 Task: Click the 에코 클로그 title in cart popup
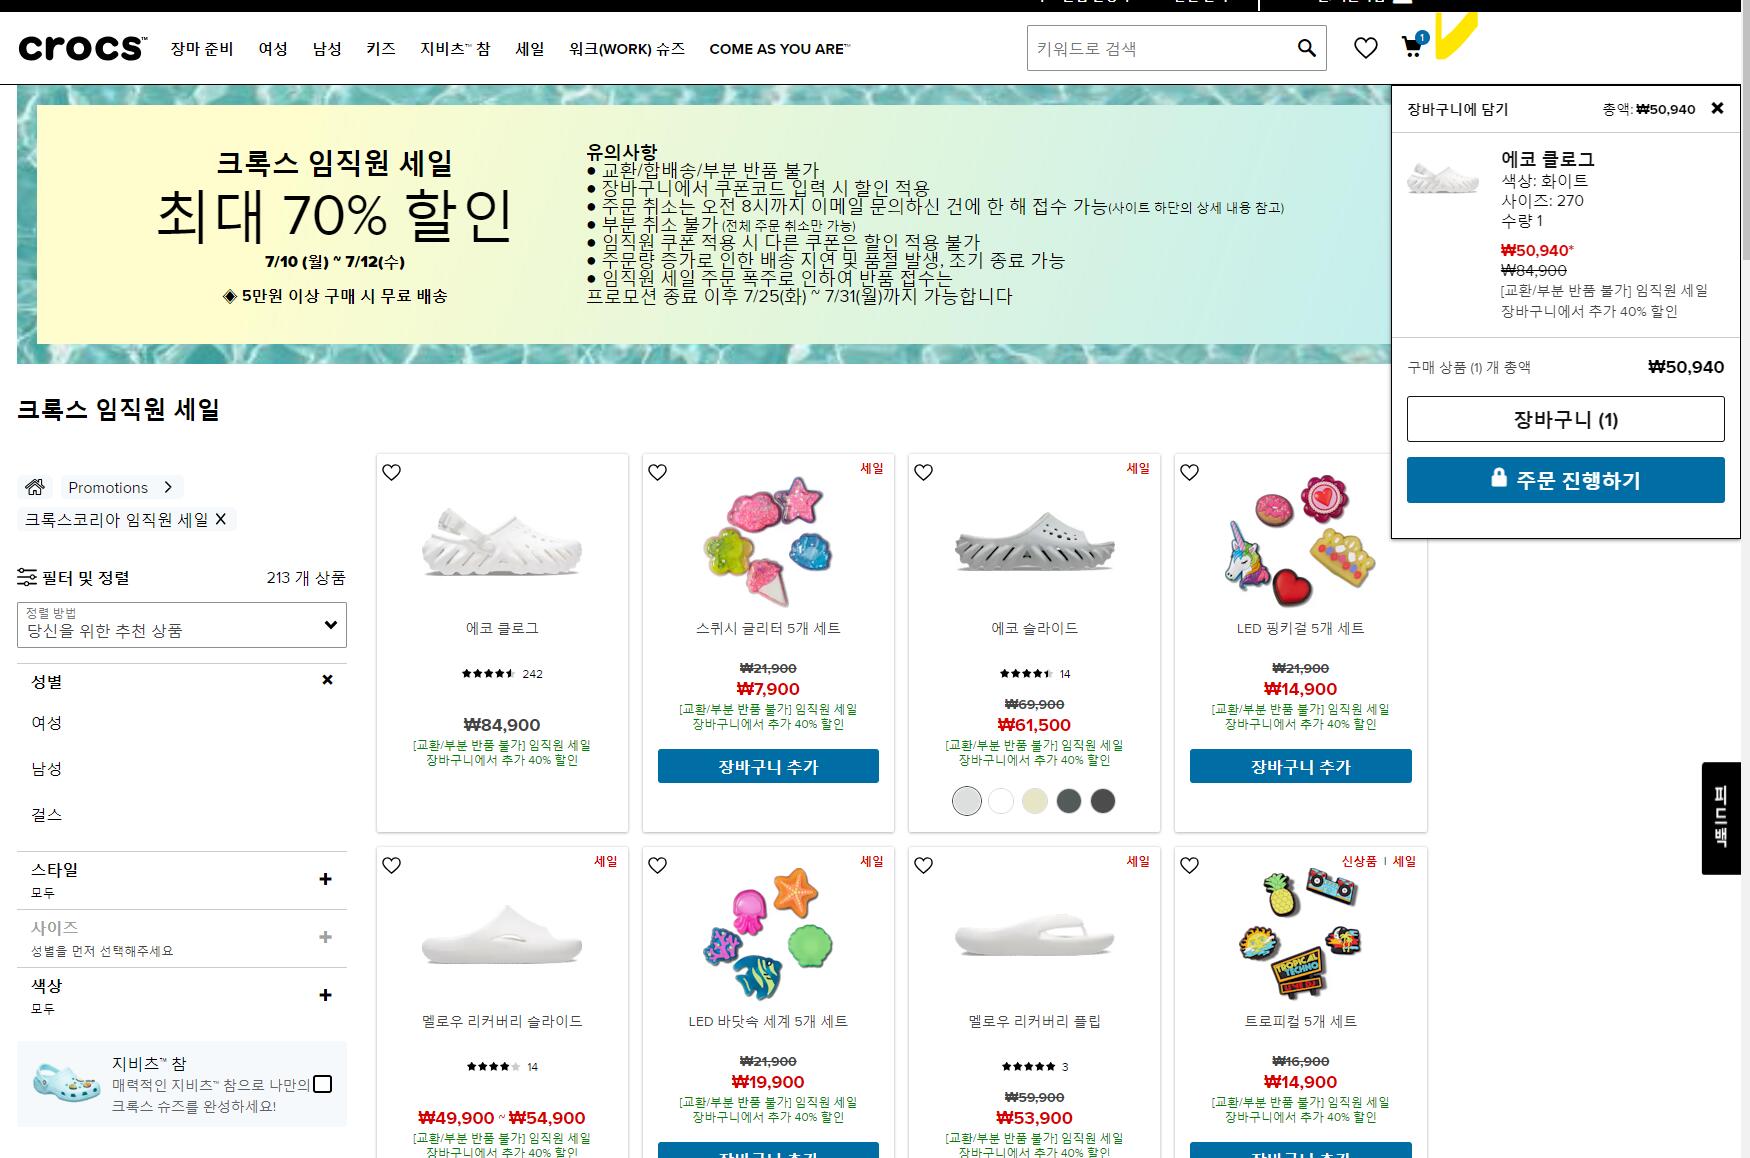click(1548, 159)
